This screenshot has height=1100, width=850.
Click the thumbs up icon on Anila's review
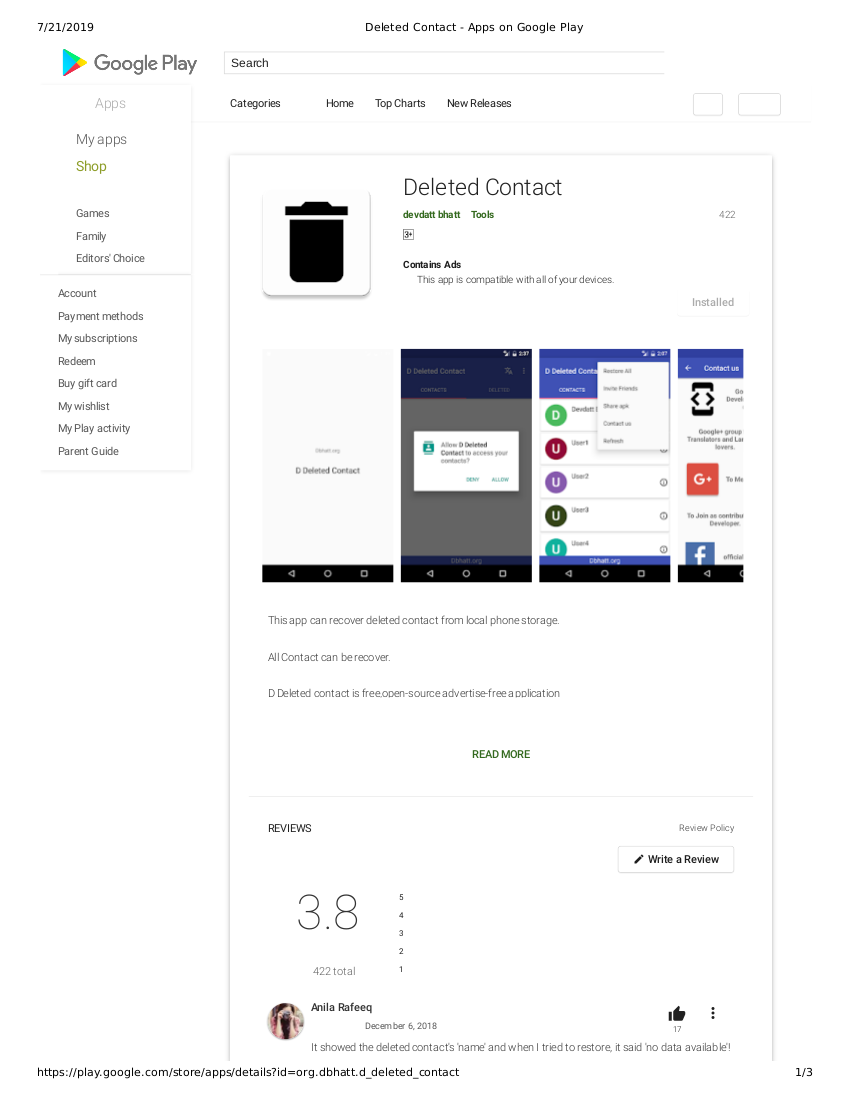pyautogui.click(x=677, y=1014)
